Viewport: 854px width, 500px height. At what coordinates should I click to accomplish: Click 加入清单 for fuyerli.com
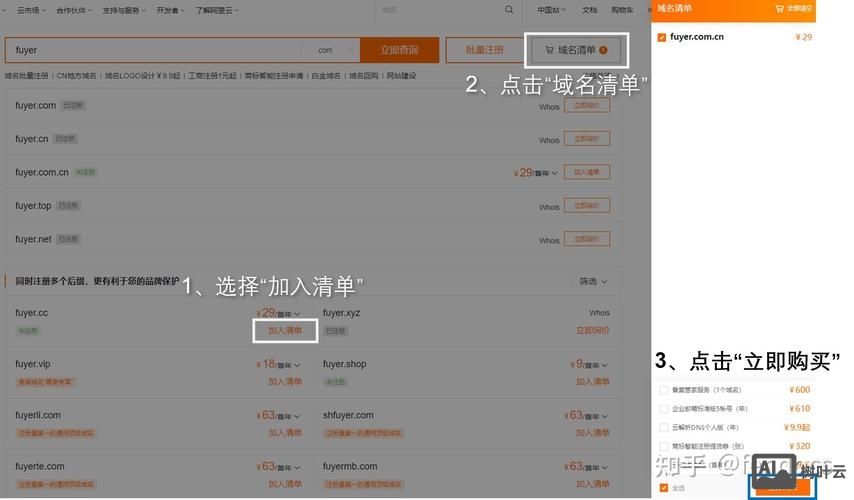click(x=285, y=433)
